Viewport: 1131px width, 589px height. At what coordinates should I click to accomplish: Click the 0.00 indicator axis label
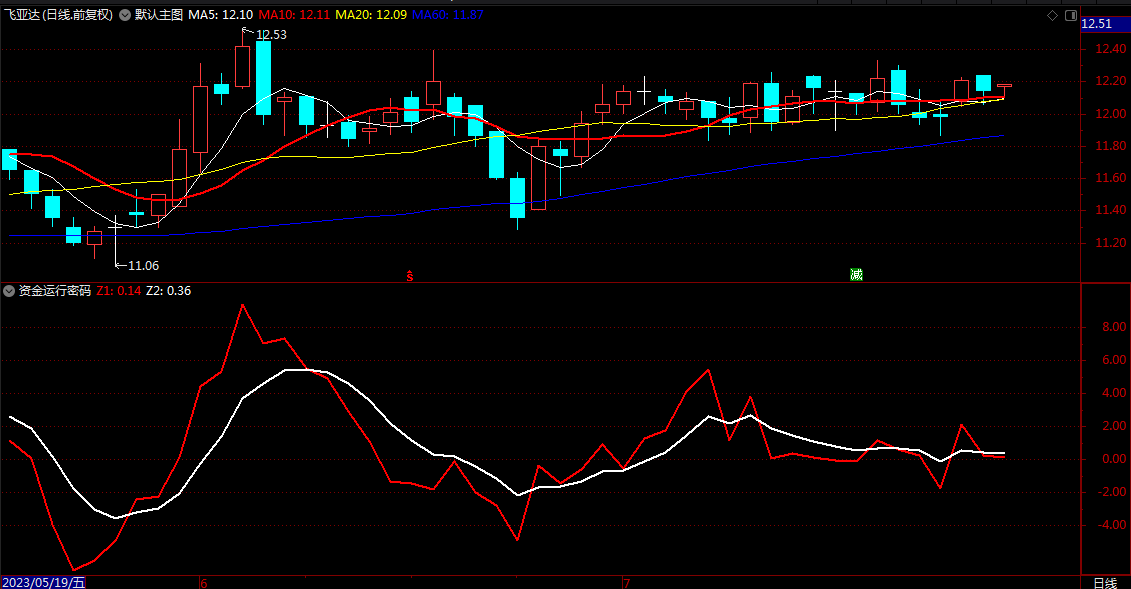pyautogui.click(x=1114, y=459)
